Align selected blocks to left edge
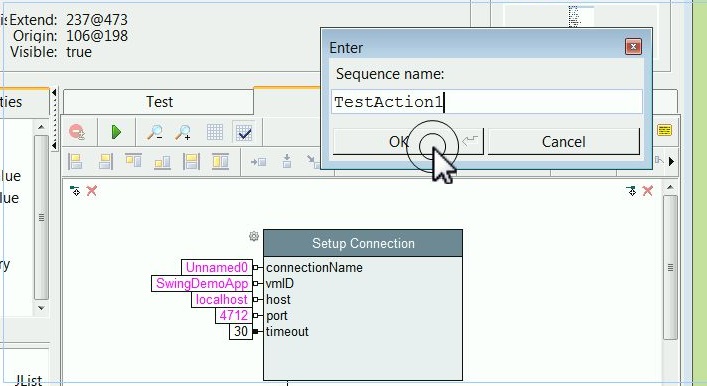The height and width of the screenshot is (386, 707). point(75,161)
